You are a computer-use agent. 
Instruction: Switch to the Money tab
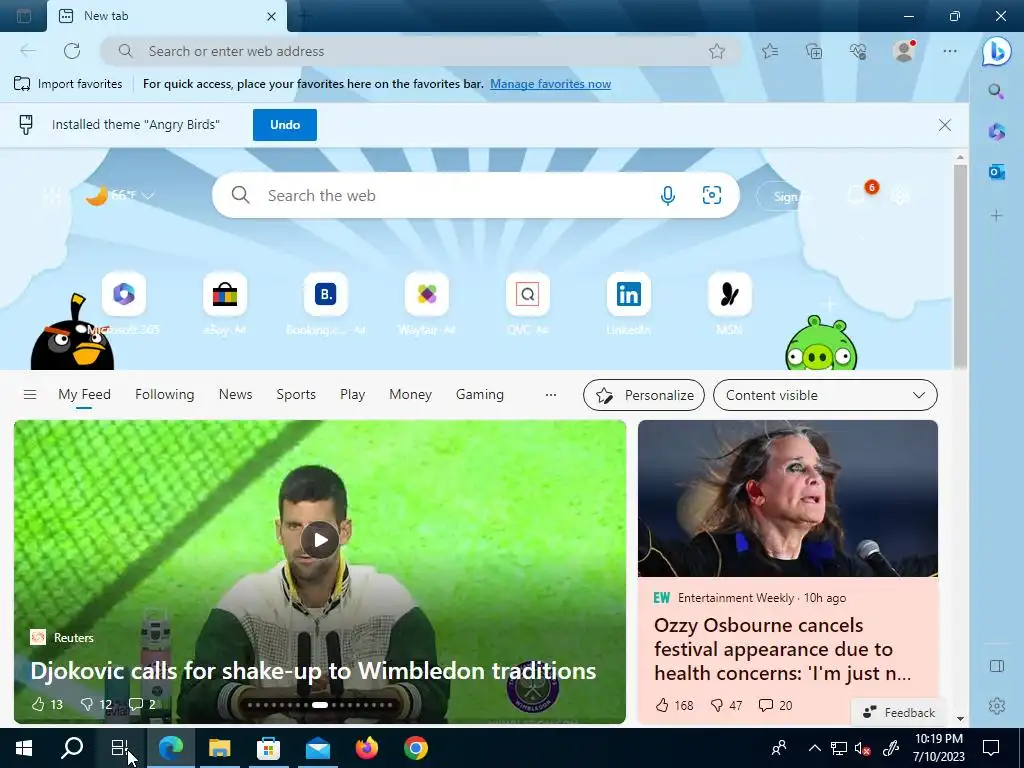pyautogui.click(x=410, y=394)
